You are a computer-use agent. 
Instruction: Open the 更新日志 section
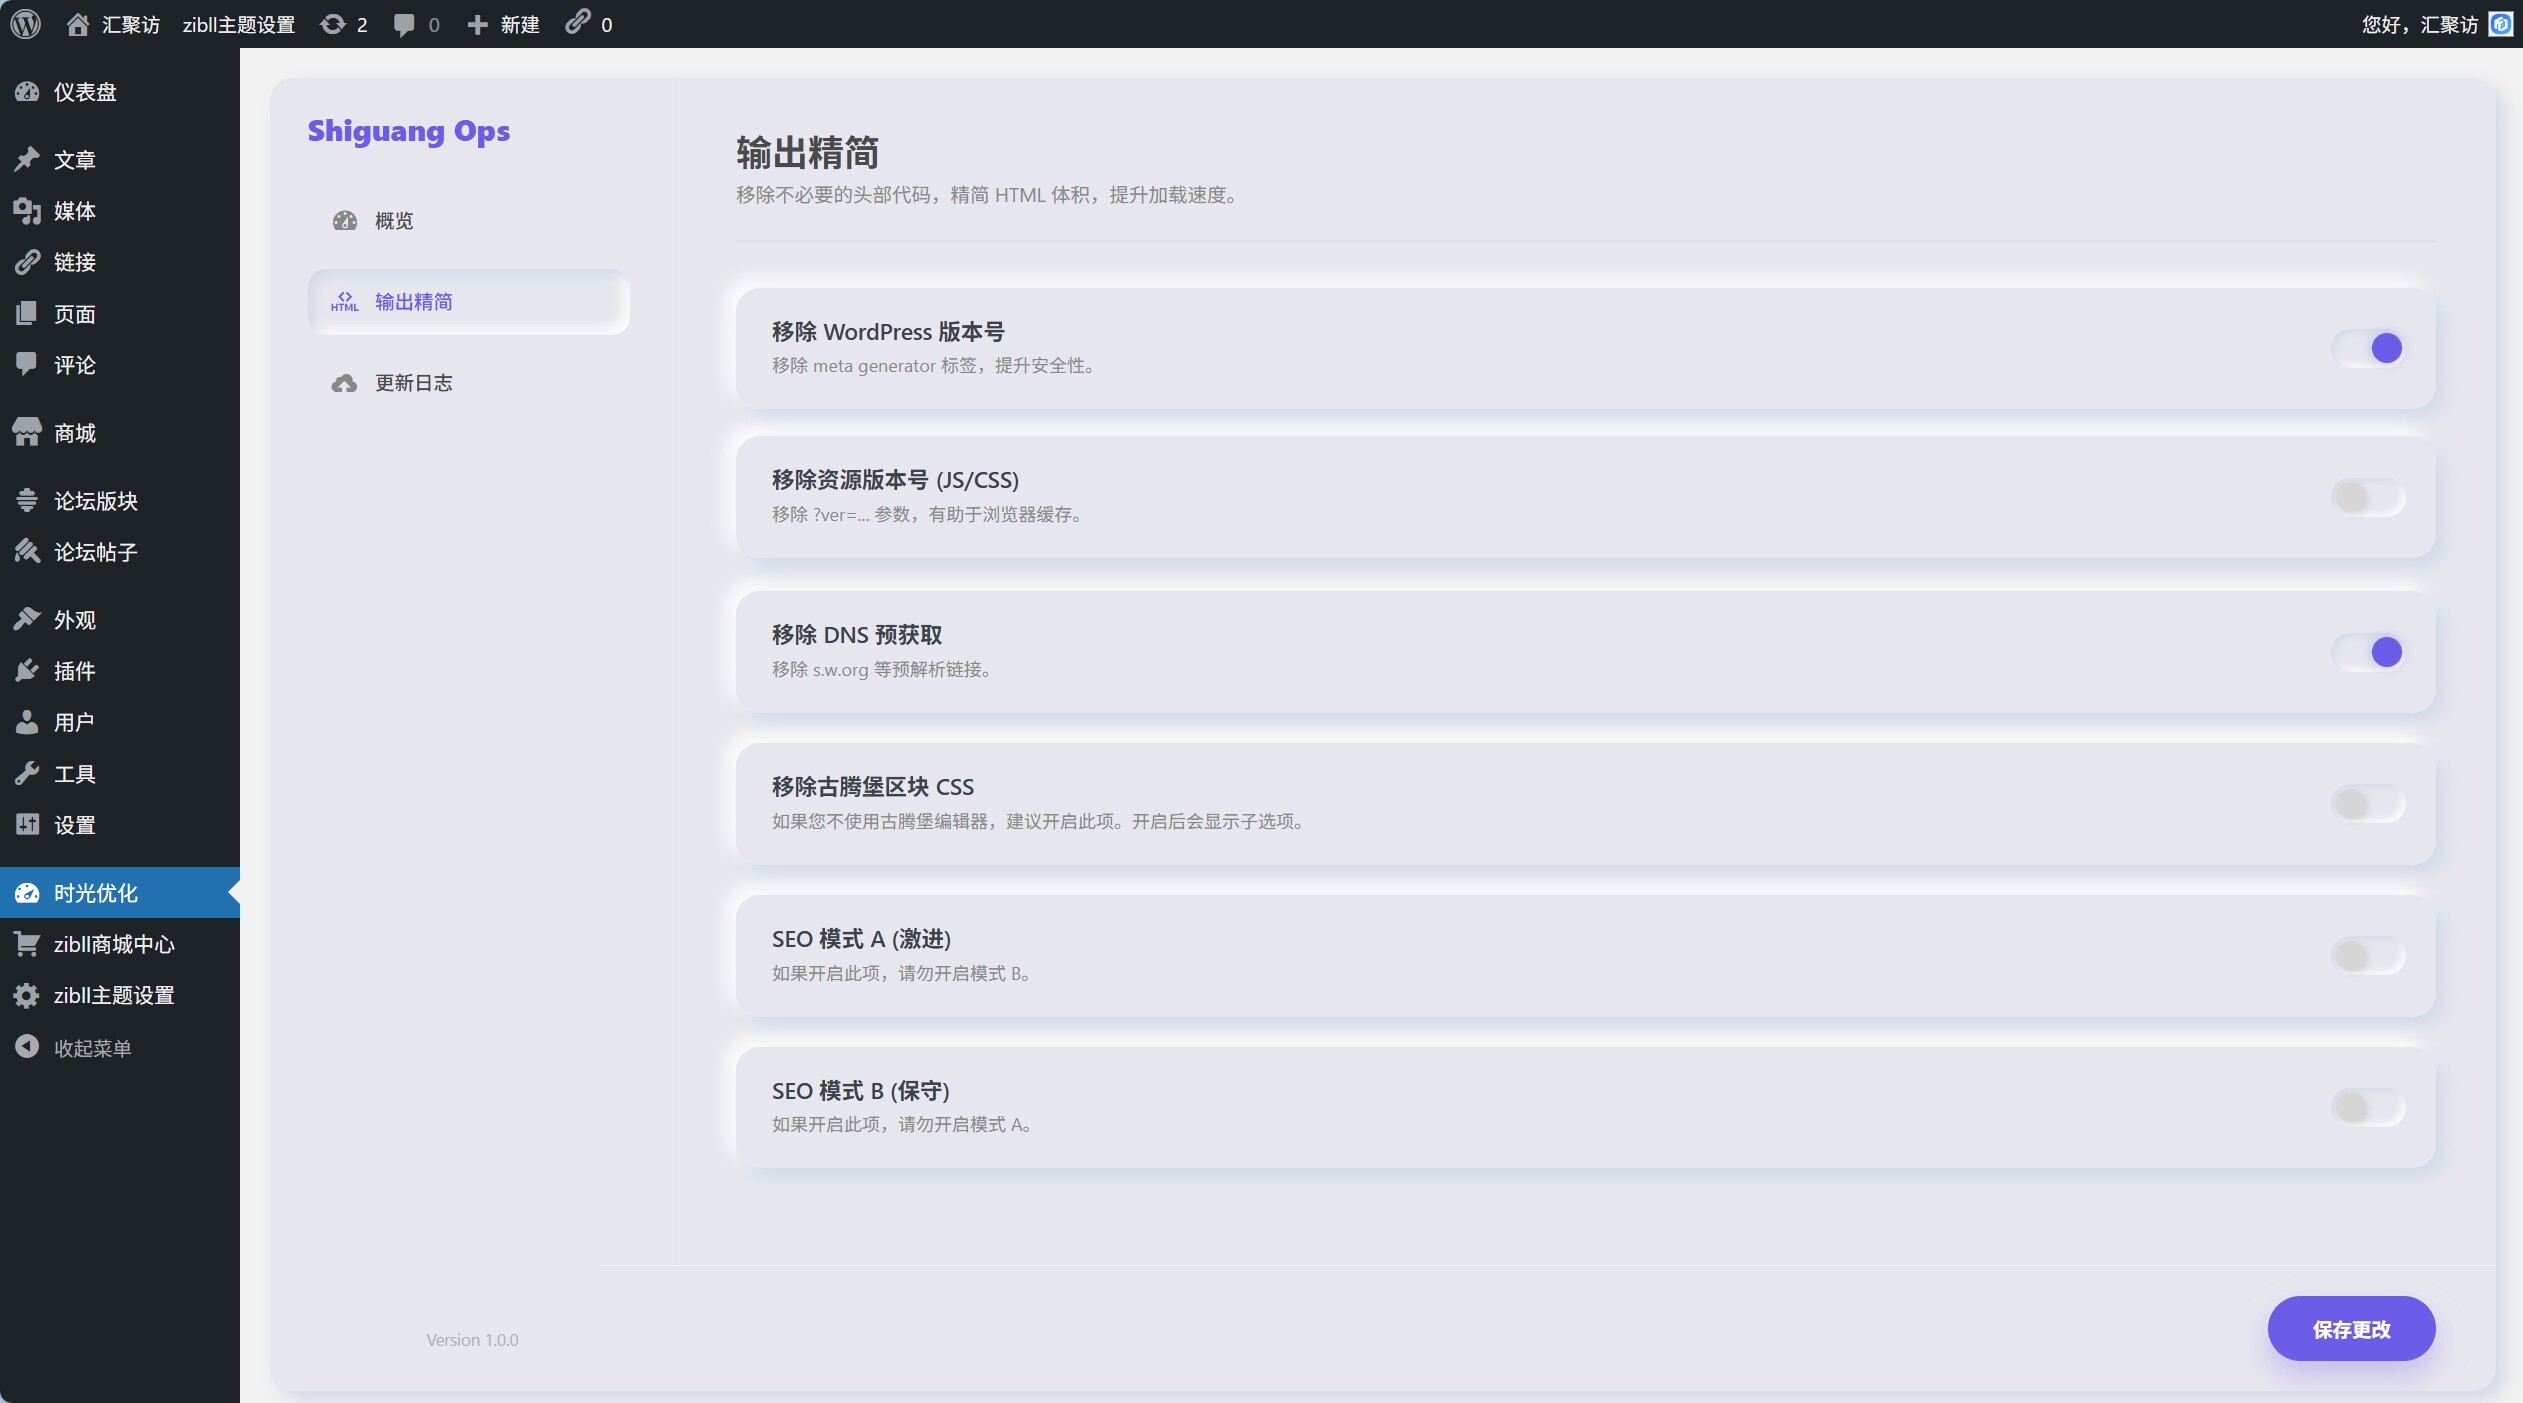click(x=412, y=382)
